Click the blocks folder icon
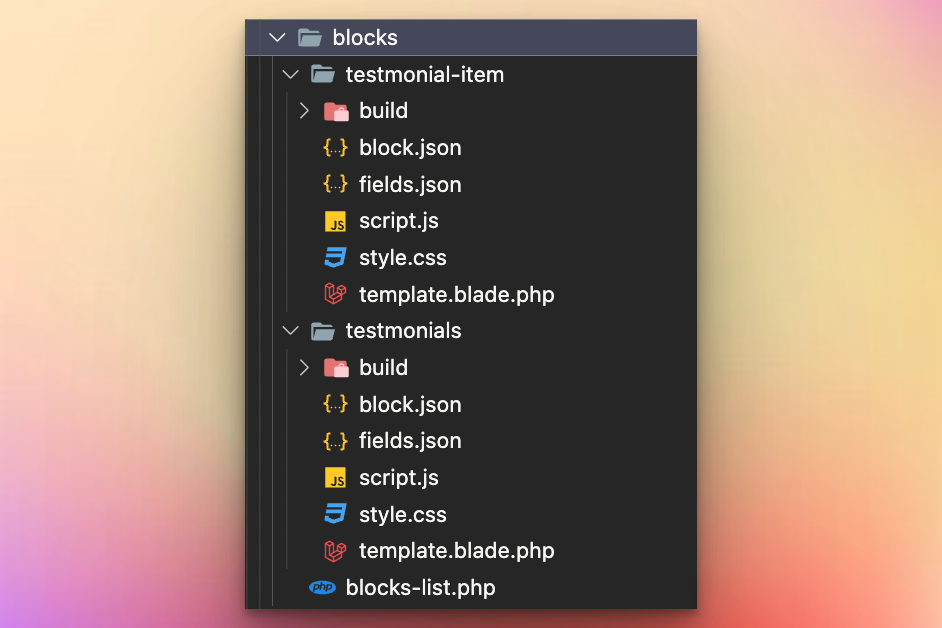The height and width of the screenshot is (628, 942). (x=310, y=38)
